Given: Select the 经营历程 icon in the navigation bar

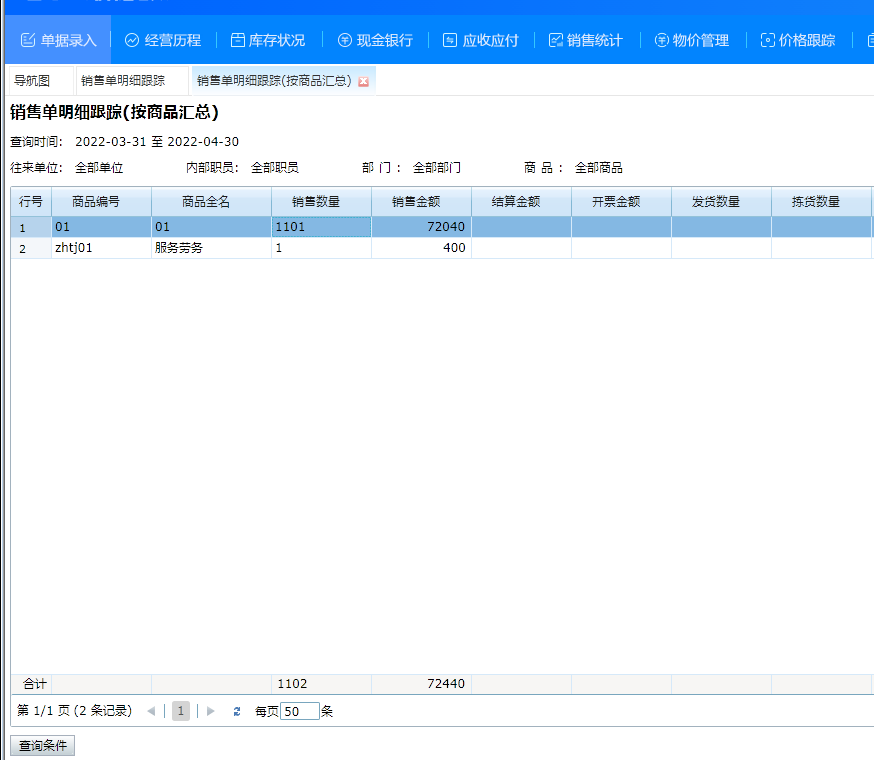Looking at the screenshot, I should point(163,41).
